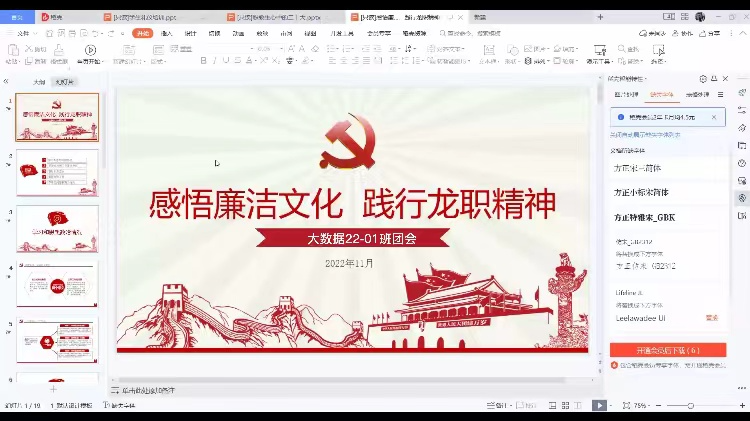Click the red membership download button

[667, 350]
